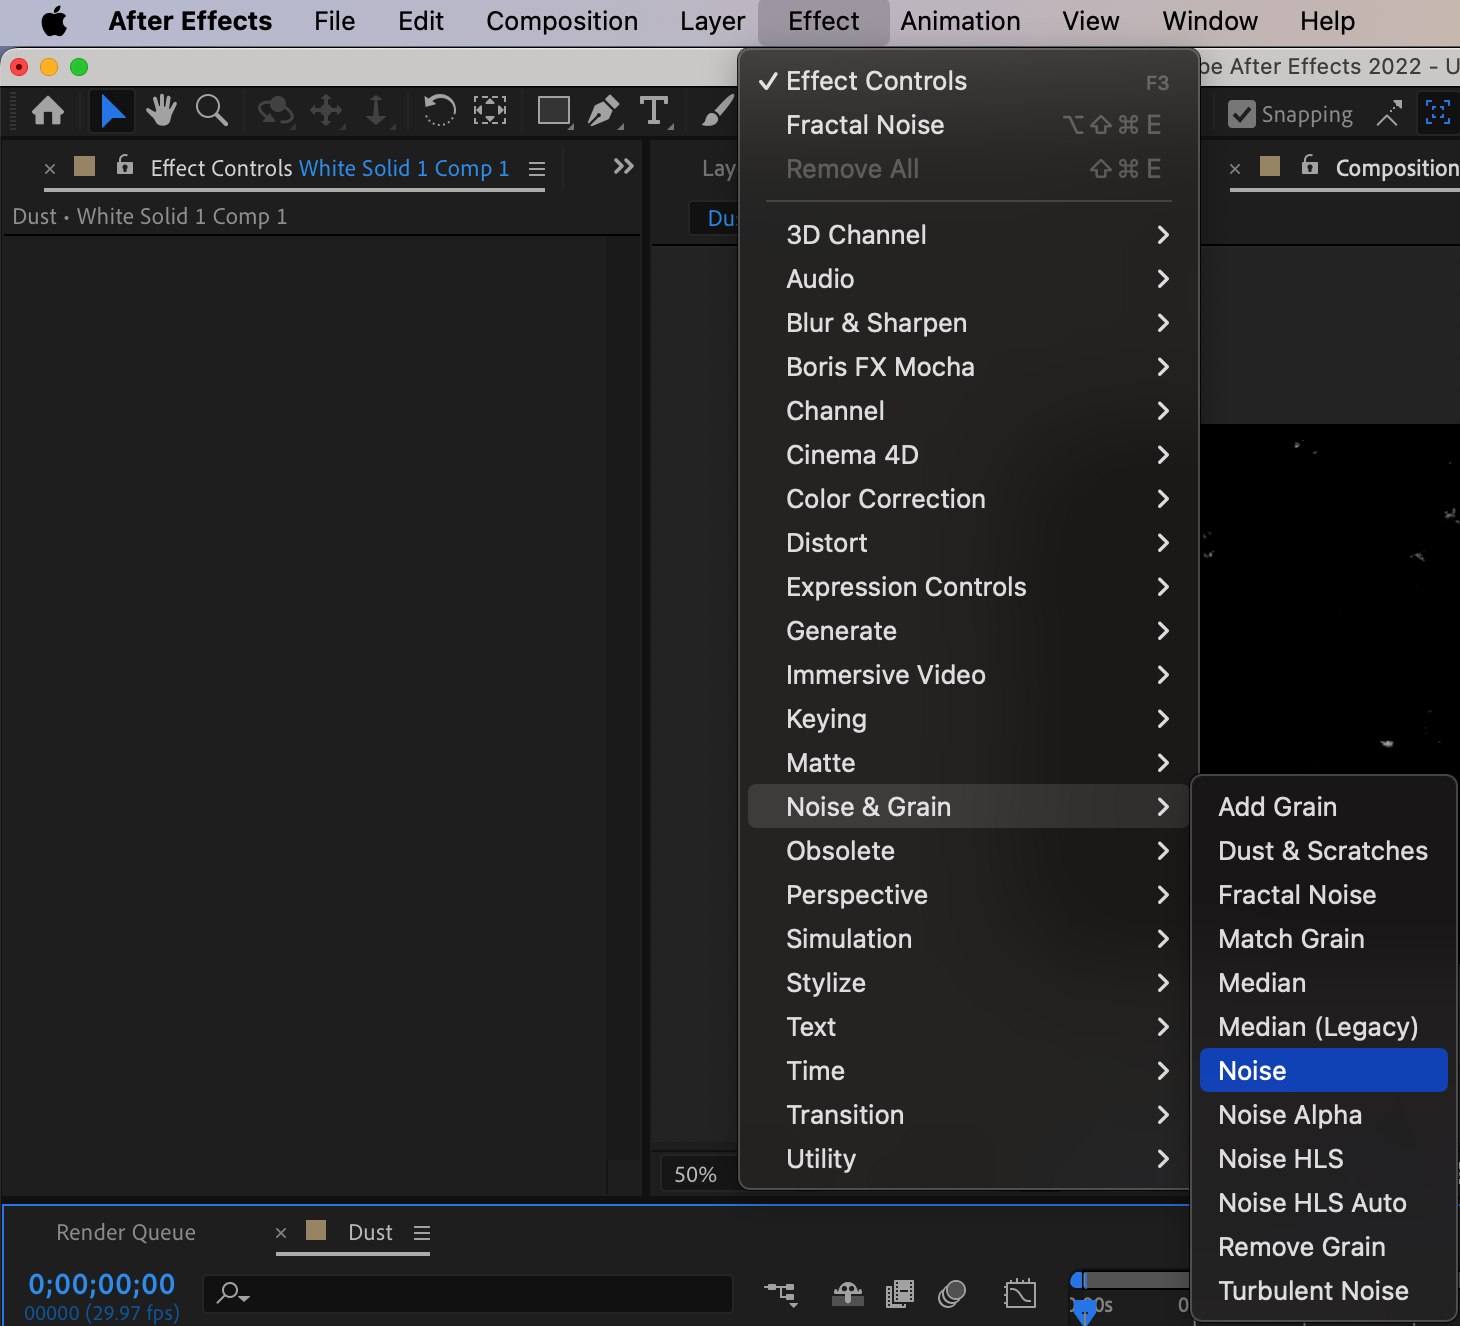Select the Home icon in toolbar
Screen dimensions: 1460x1326
point(48,111)
